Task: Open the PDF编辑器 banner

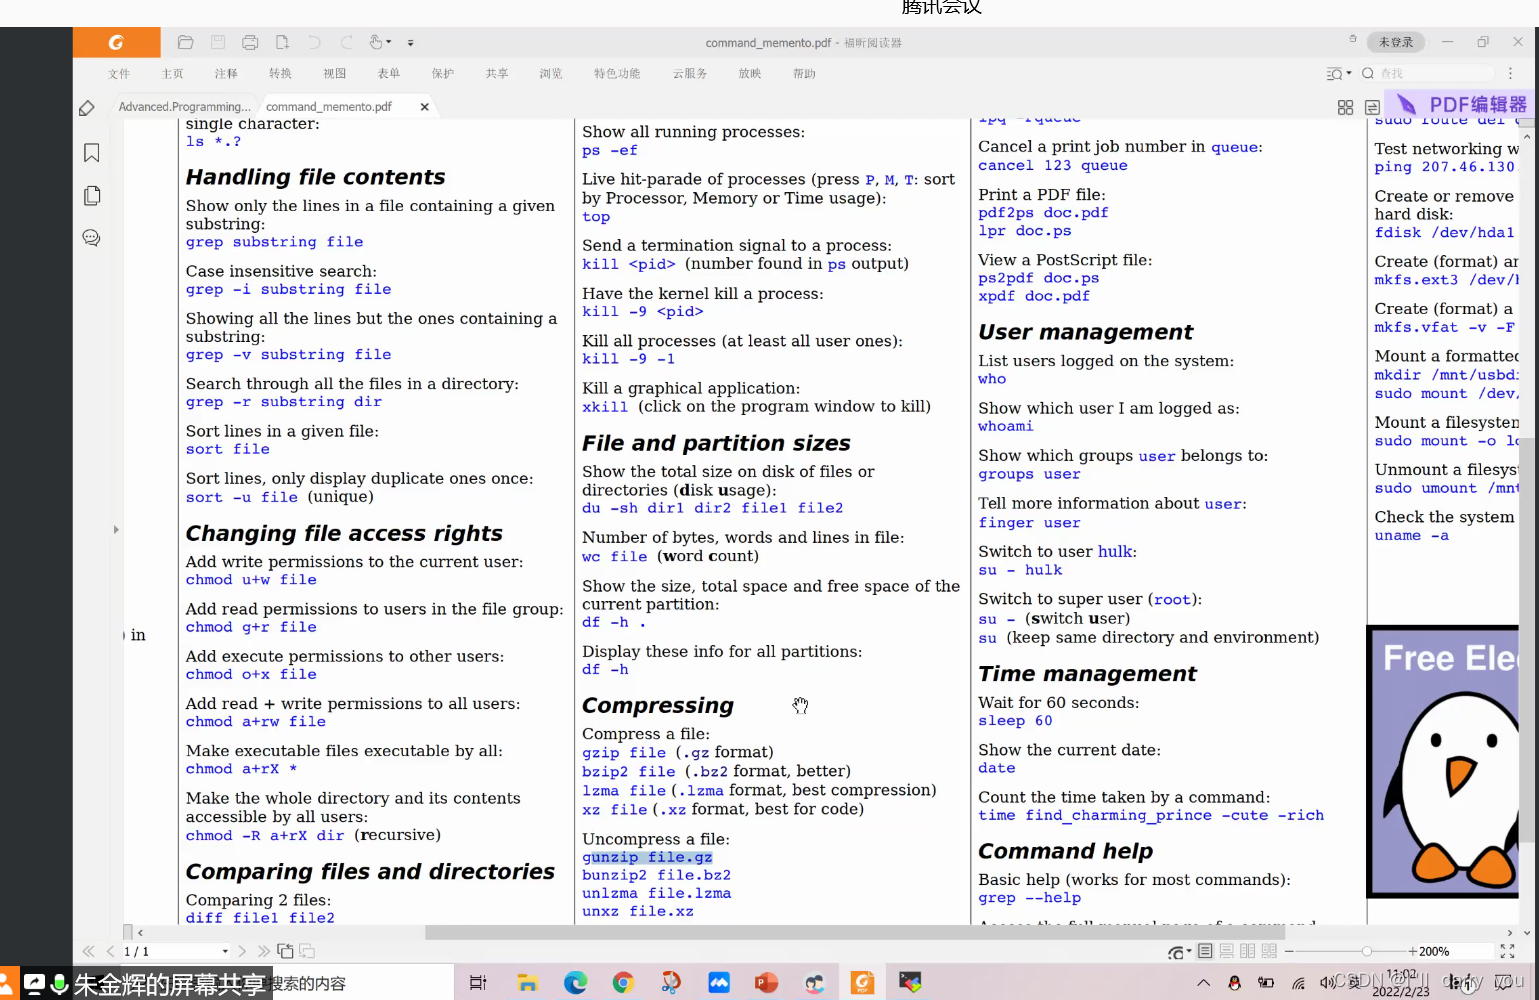Action: click(1460, 104)
